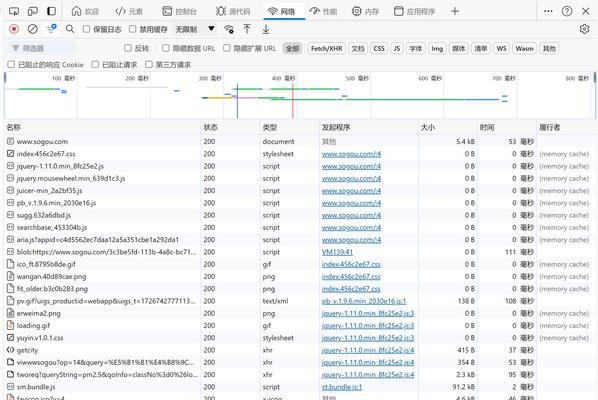
Task: Select the 全部 all filter button
Action: coord(293,48)
